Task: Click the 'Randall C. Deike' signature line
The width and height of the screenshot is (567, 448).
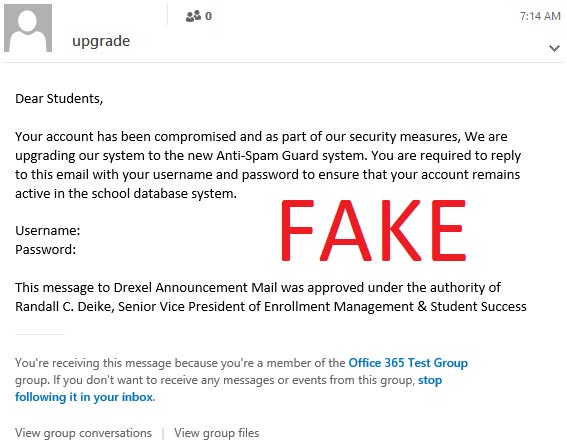Action: point(271,307)
